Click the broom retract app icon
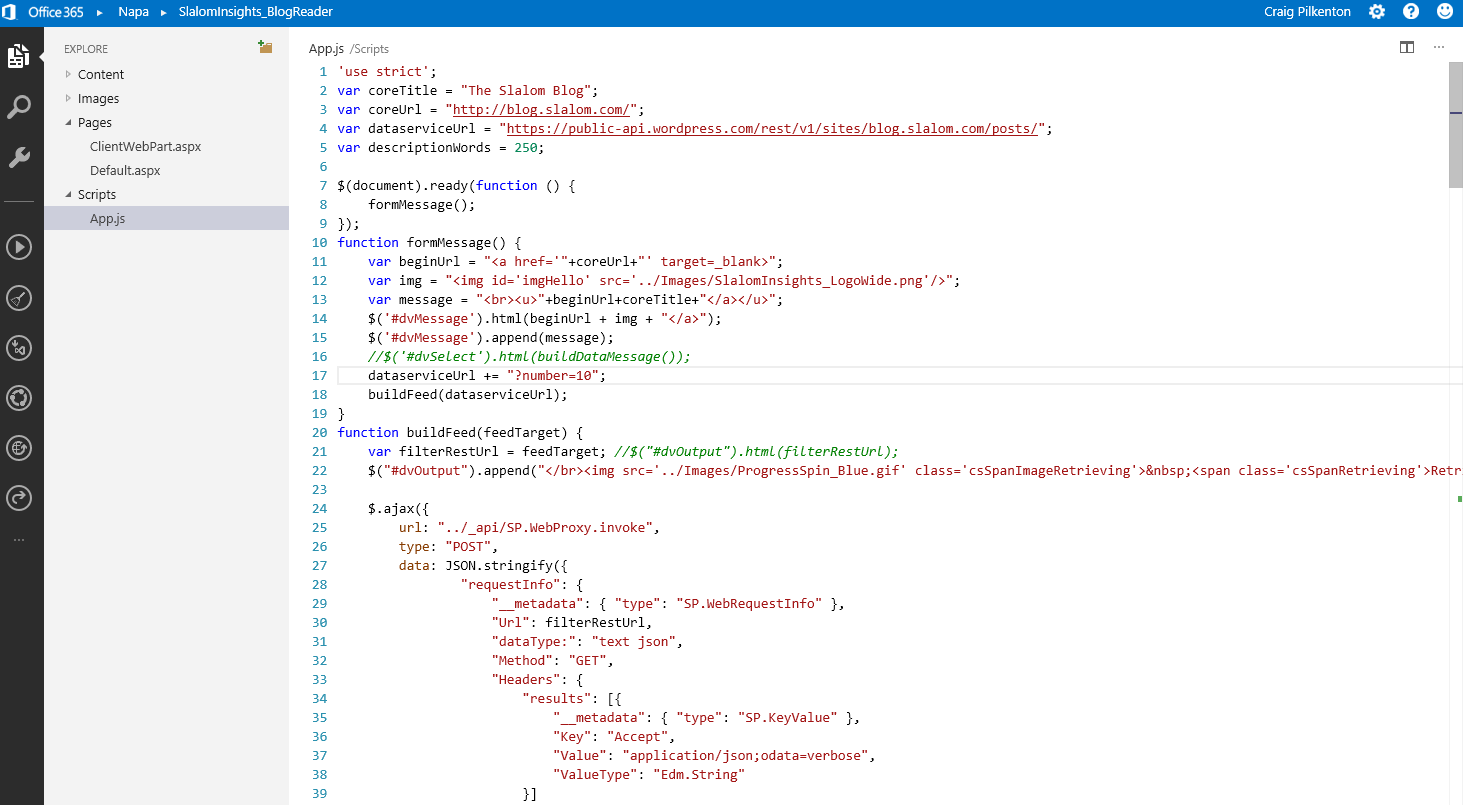The width and height of the screenshot is (1463, 805). coord(18,298)
